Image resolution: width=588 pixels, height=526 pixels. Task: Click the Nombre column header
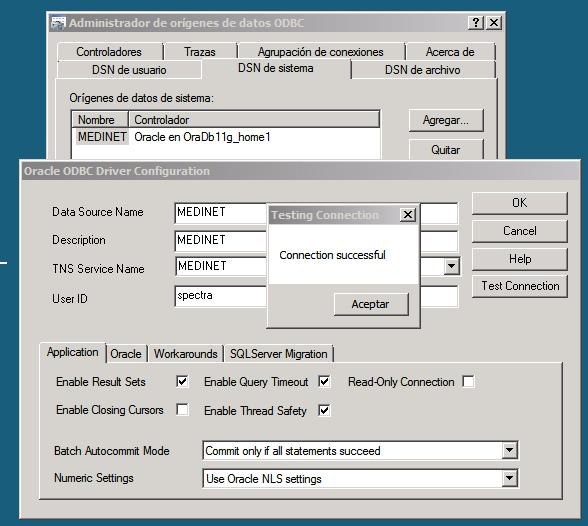coord(100,120)
